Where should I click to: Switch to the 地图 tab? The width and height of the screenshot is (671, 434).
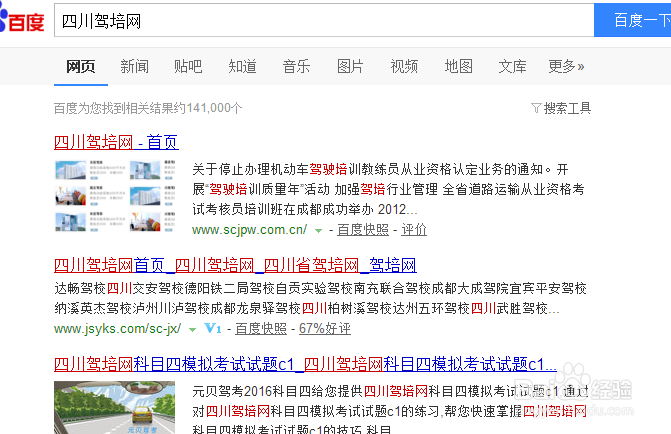458,66
